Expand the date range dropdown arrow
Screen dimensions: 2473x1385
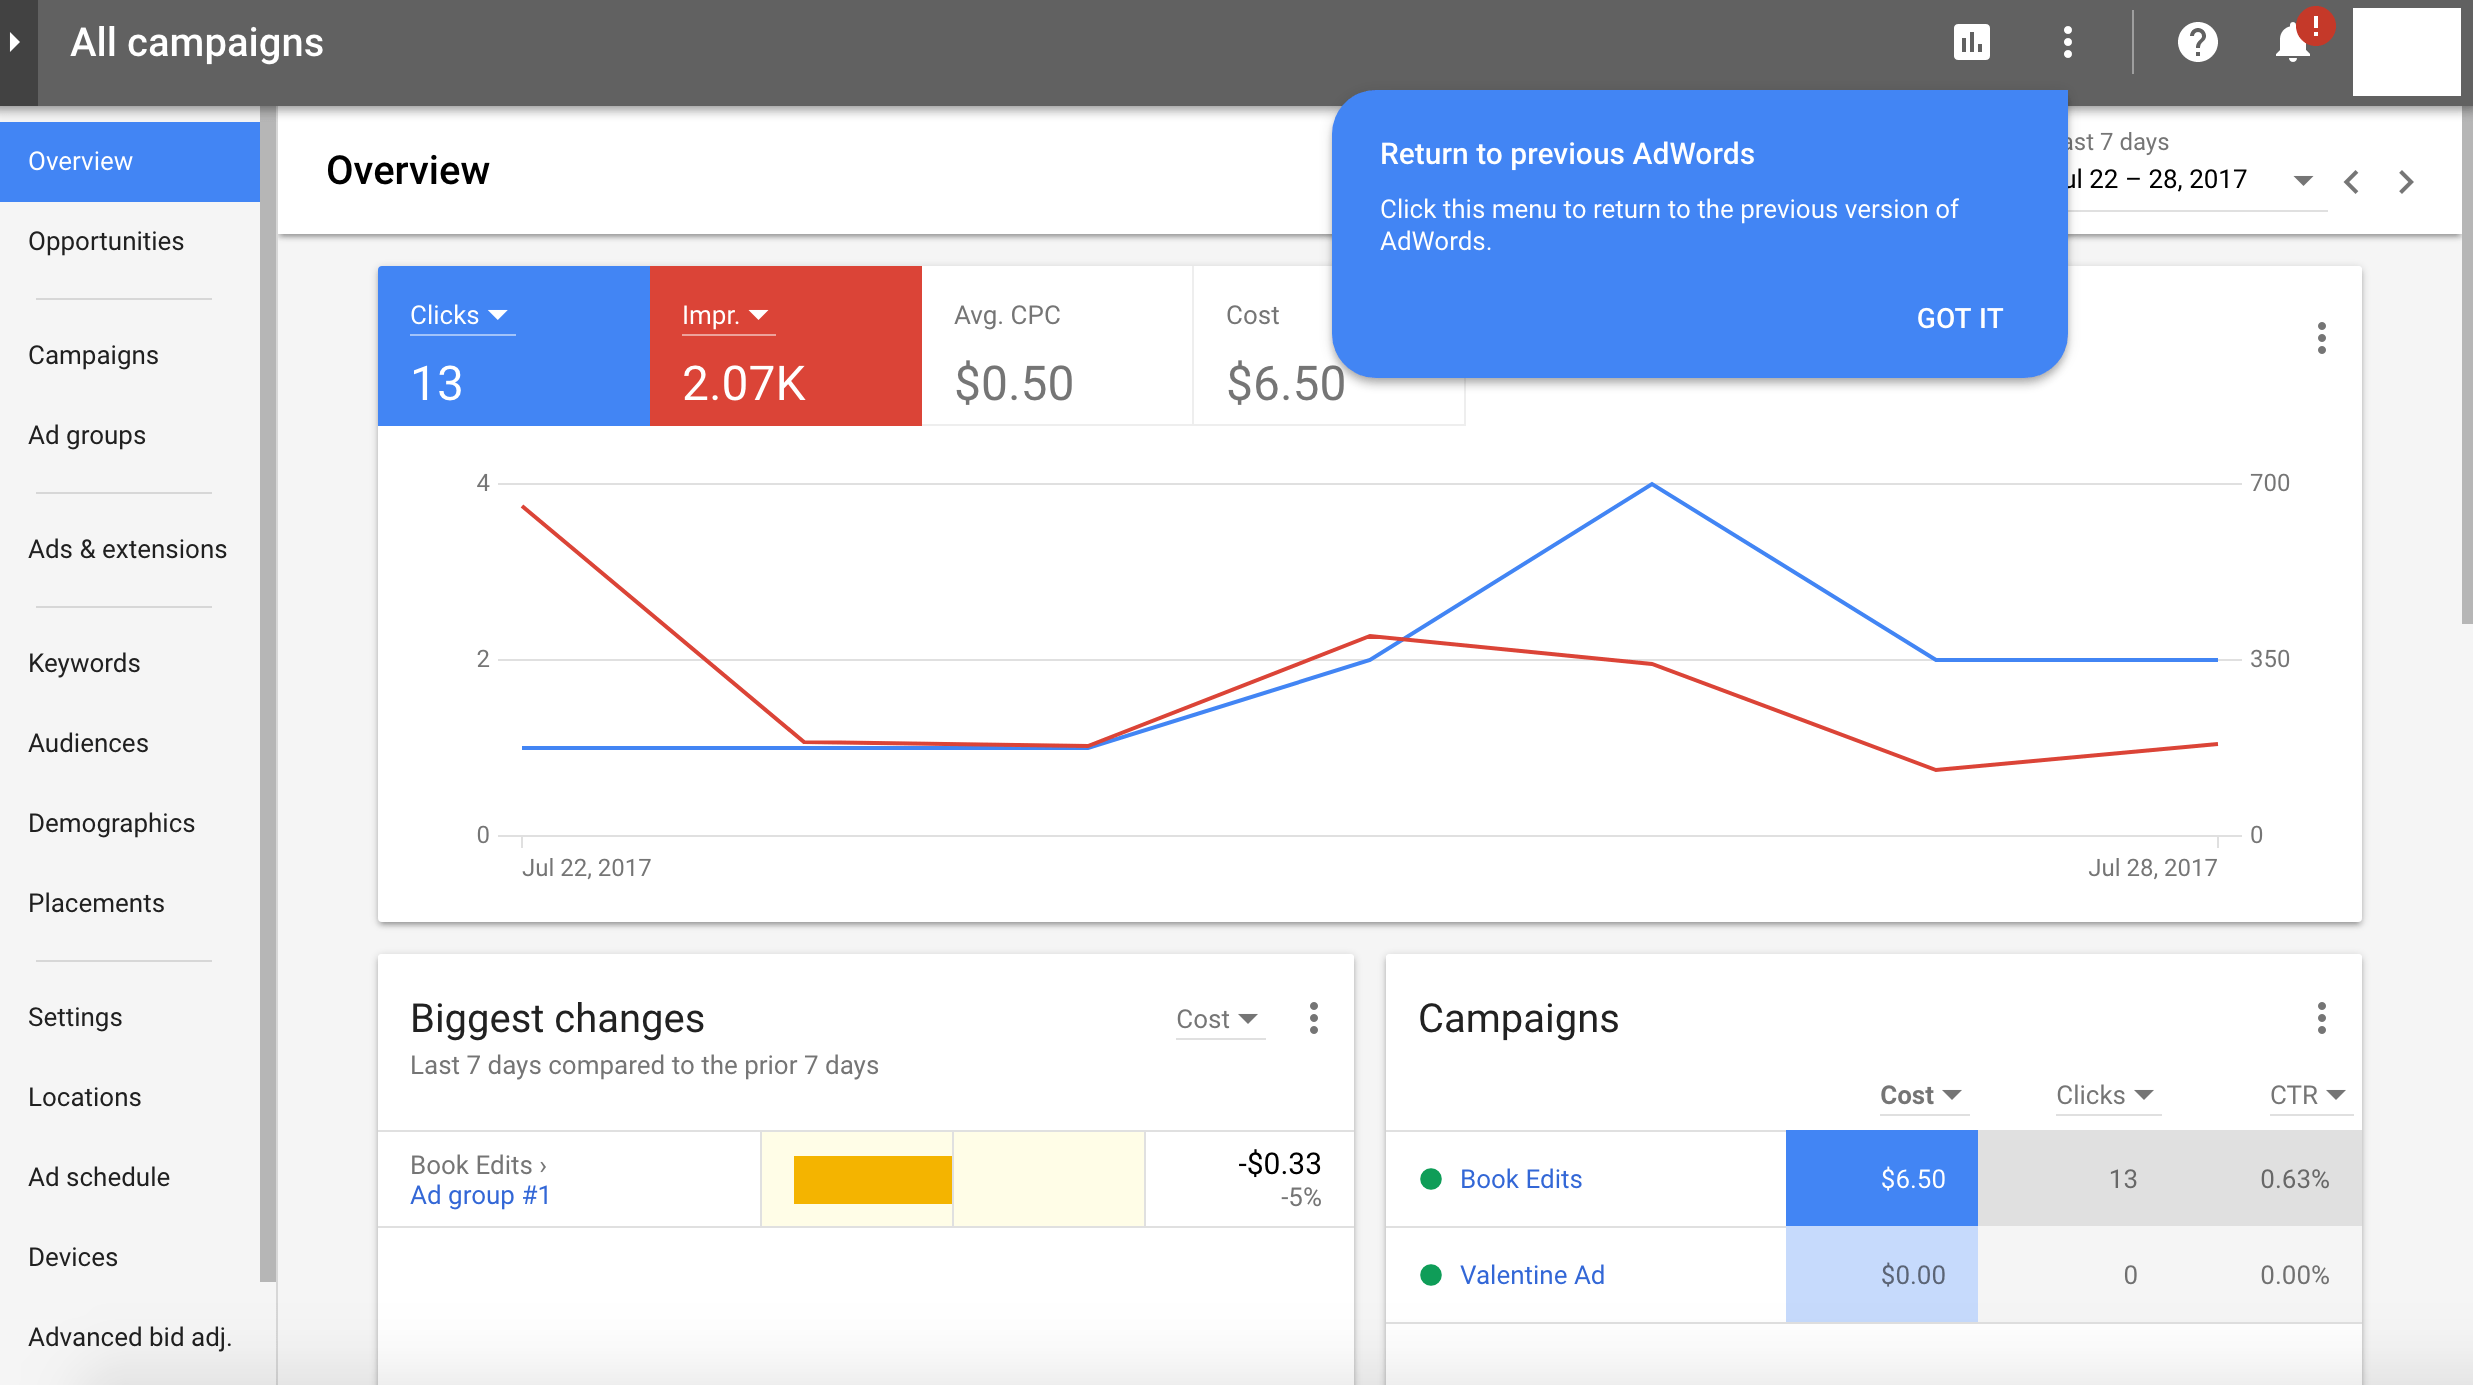click(2303, 181)
